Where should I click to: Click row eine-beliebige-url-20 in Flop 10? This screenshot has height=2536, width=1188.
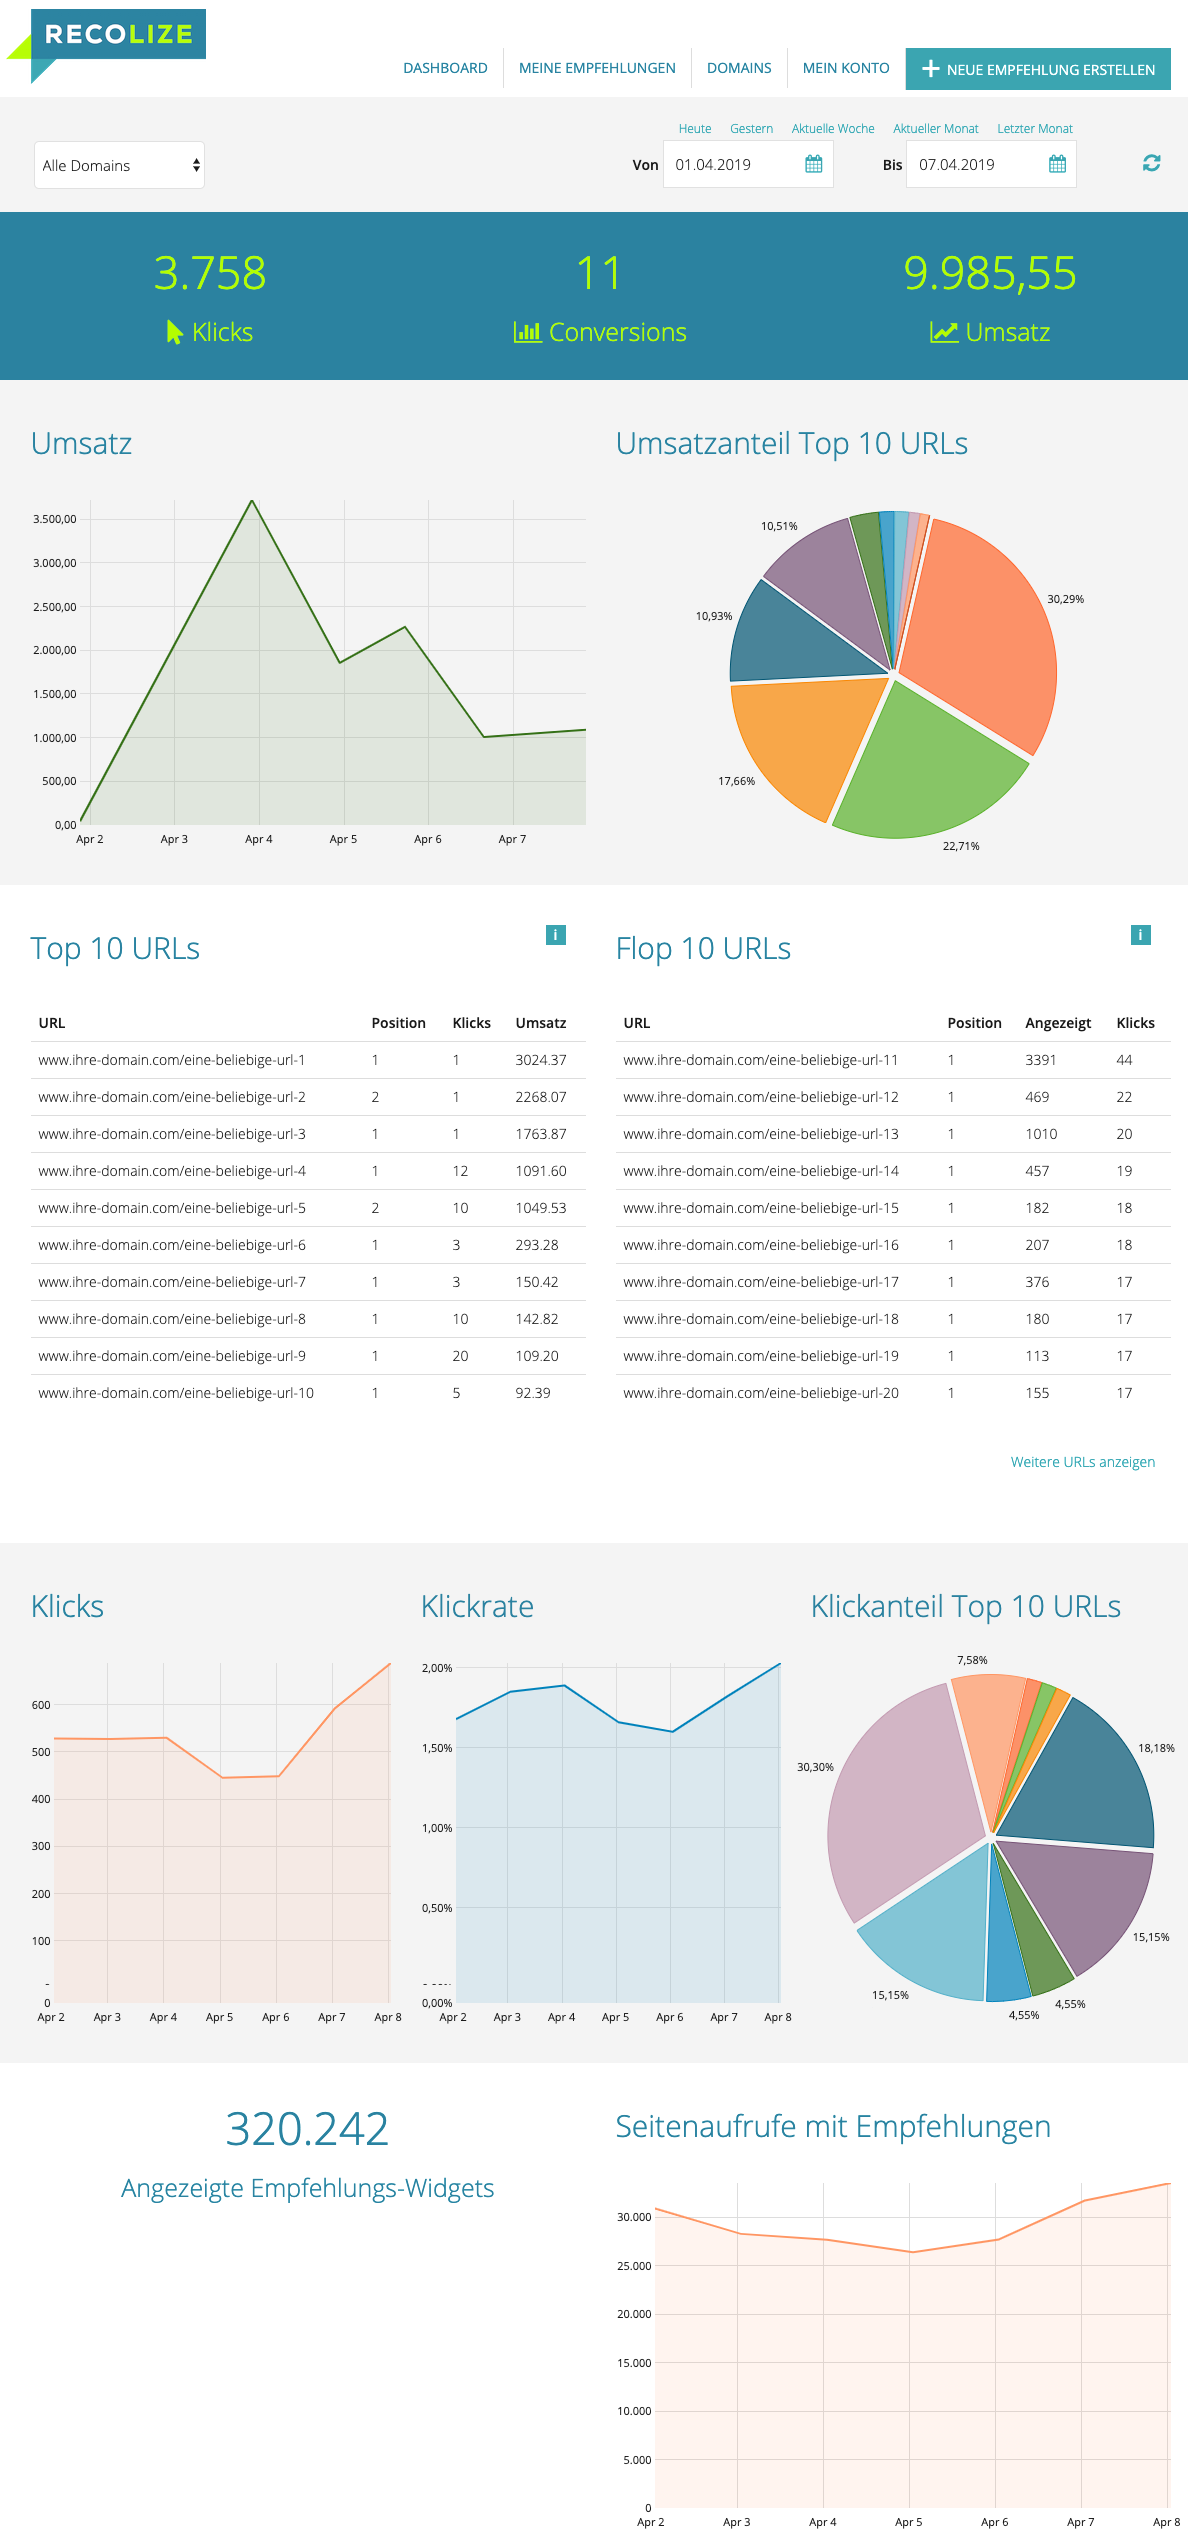[893, 1393]
